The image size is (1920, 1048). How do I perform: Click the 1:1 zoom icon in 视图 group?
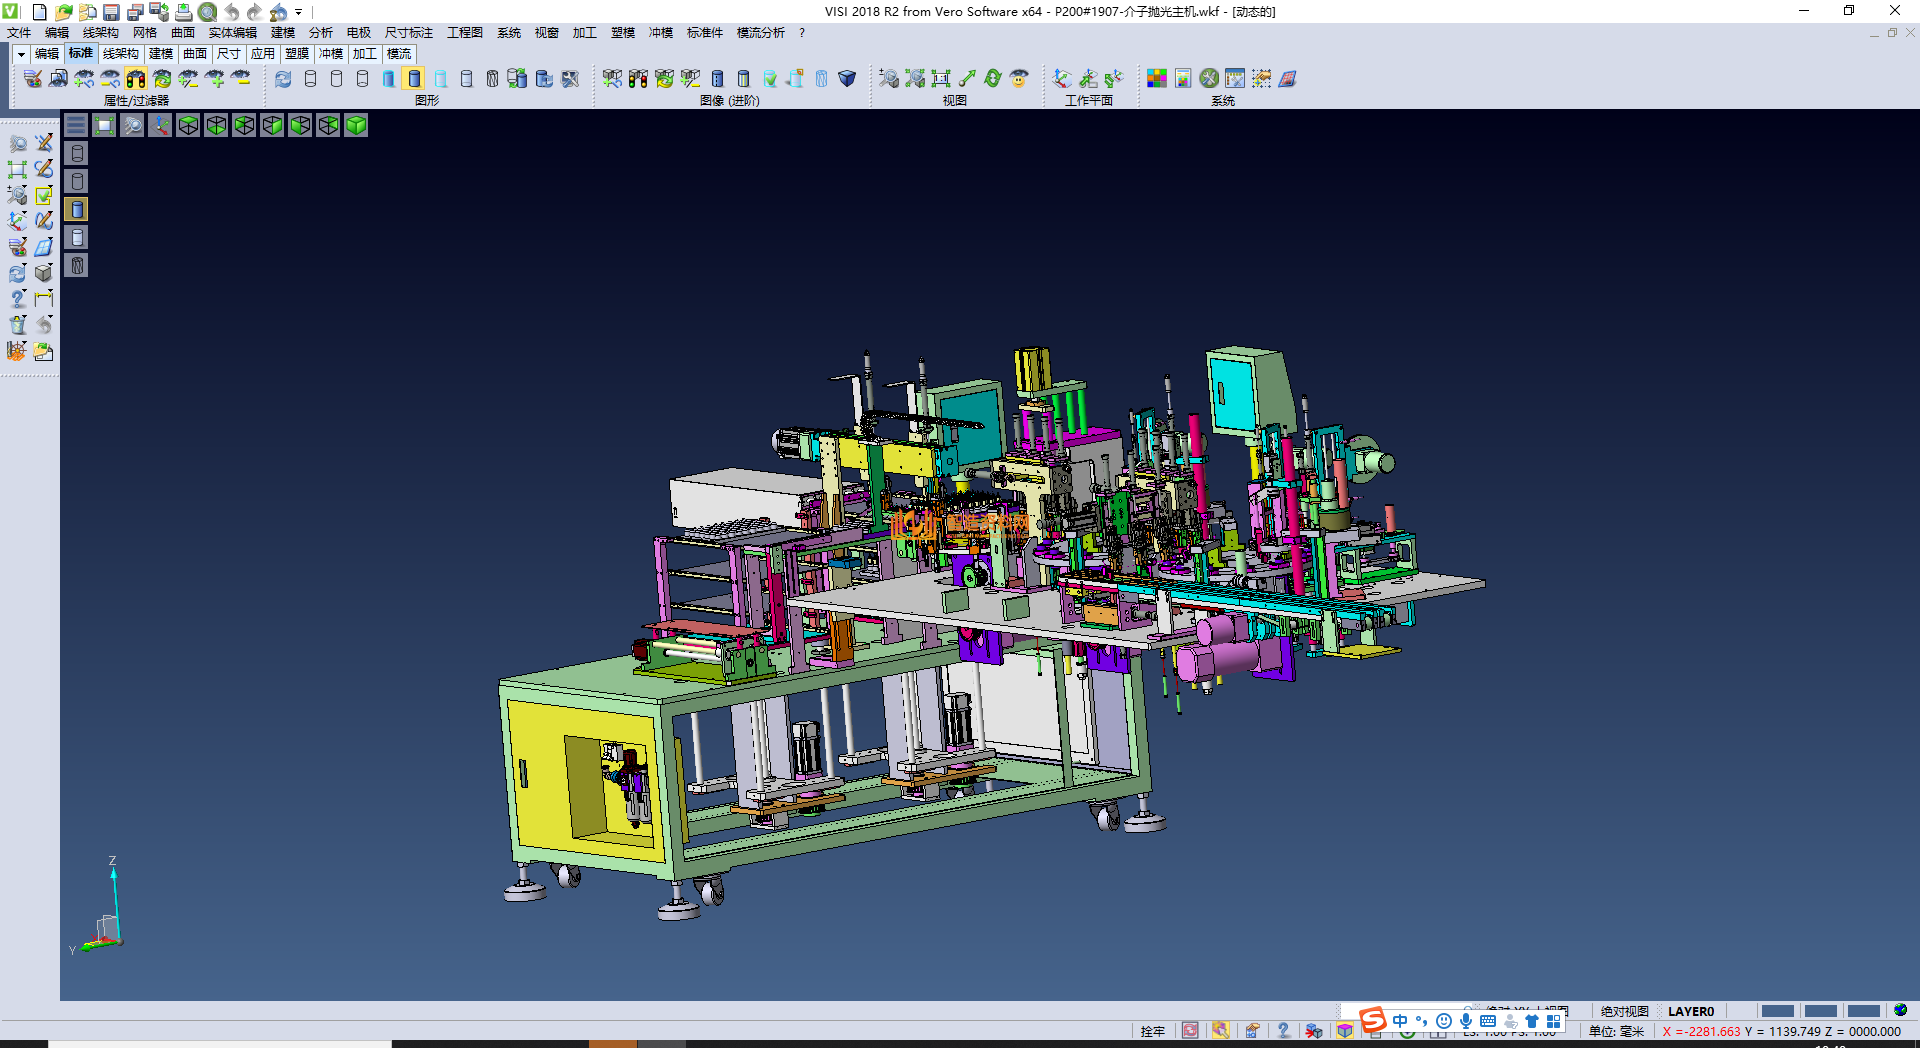(940, 79)
